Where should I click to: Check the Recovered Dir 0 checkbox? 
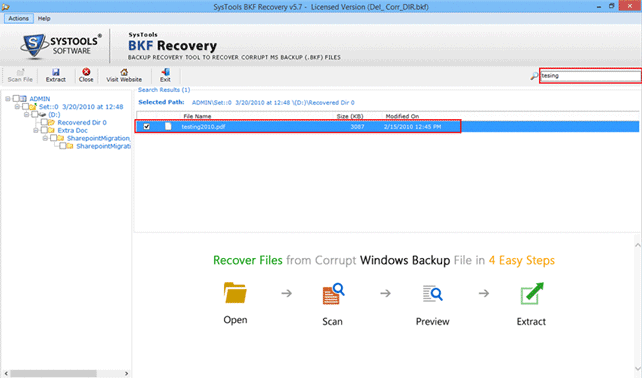(44, 122)
